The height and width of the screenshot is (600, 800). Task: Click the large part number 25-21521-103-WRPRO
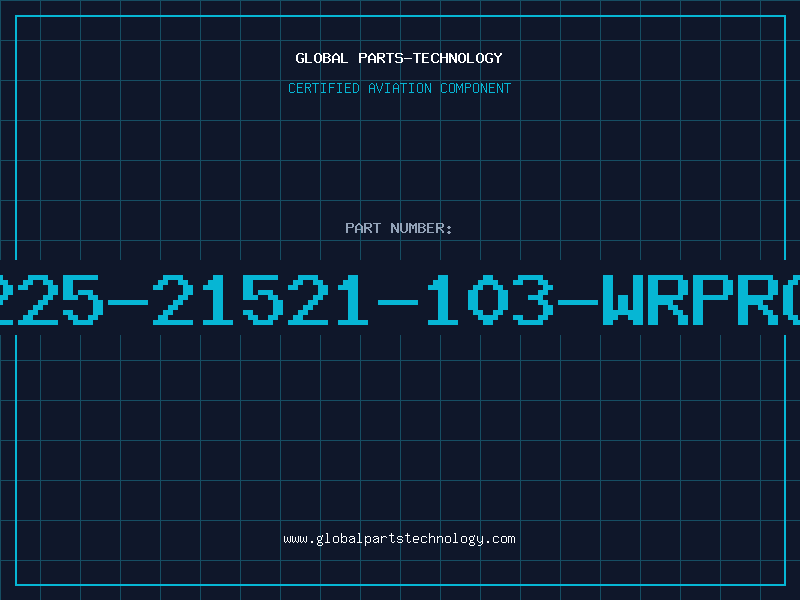(400, 300)
